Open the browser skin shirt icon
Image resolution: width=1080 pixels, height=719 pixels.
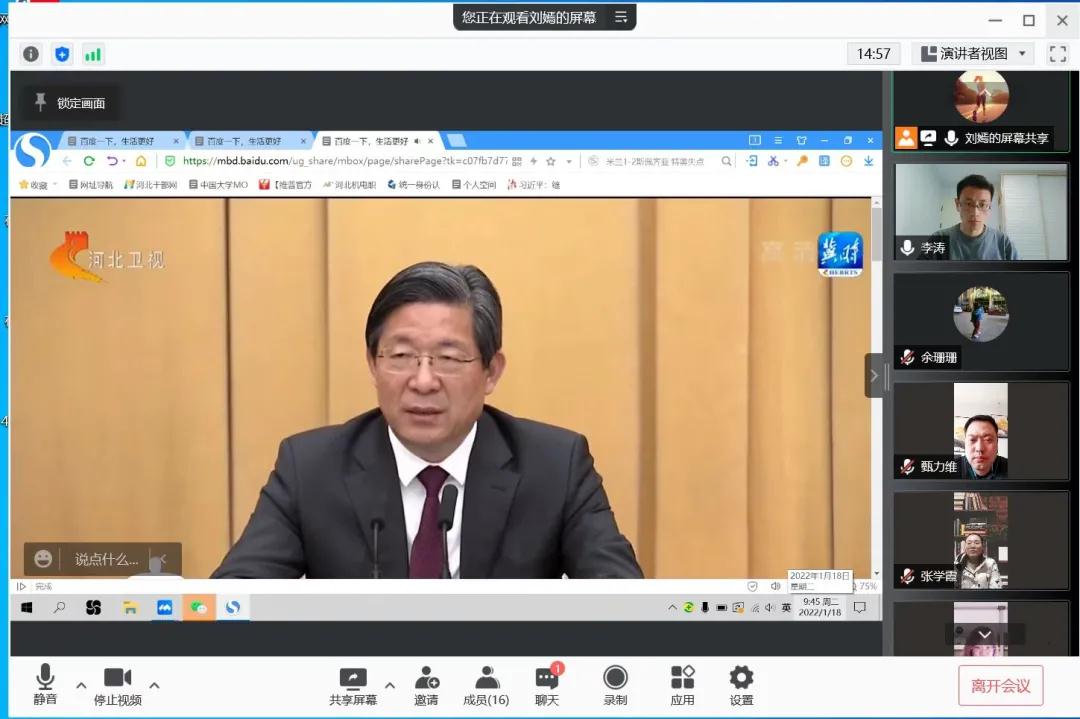[x=801, y=140]
